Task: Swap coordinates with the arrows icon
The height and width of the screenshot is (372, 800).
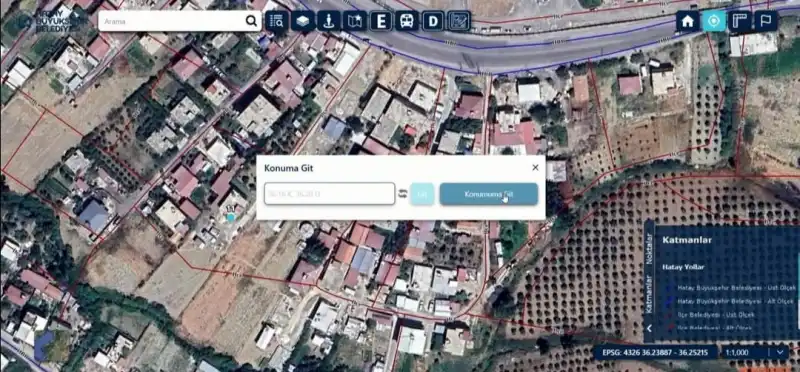Action: pos(403,194)
